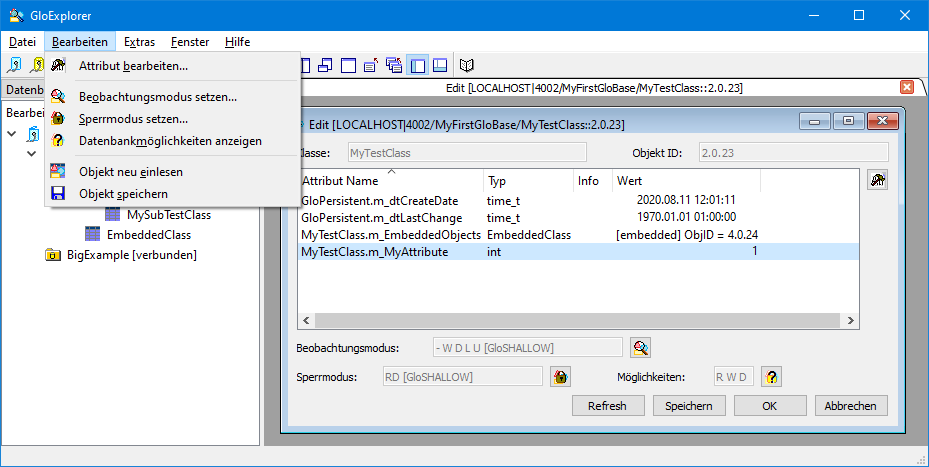The image size is (929, 467).
Task: Click the horizontal scrollbar thumb in attribute list
Action: pos(578,320)
